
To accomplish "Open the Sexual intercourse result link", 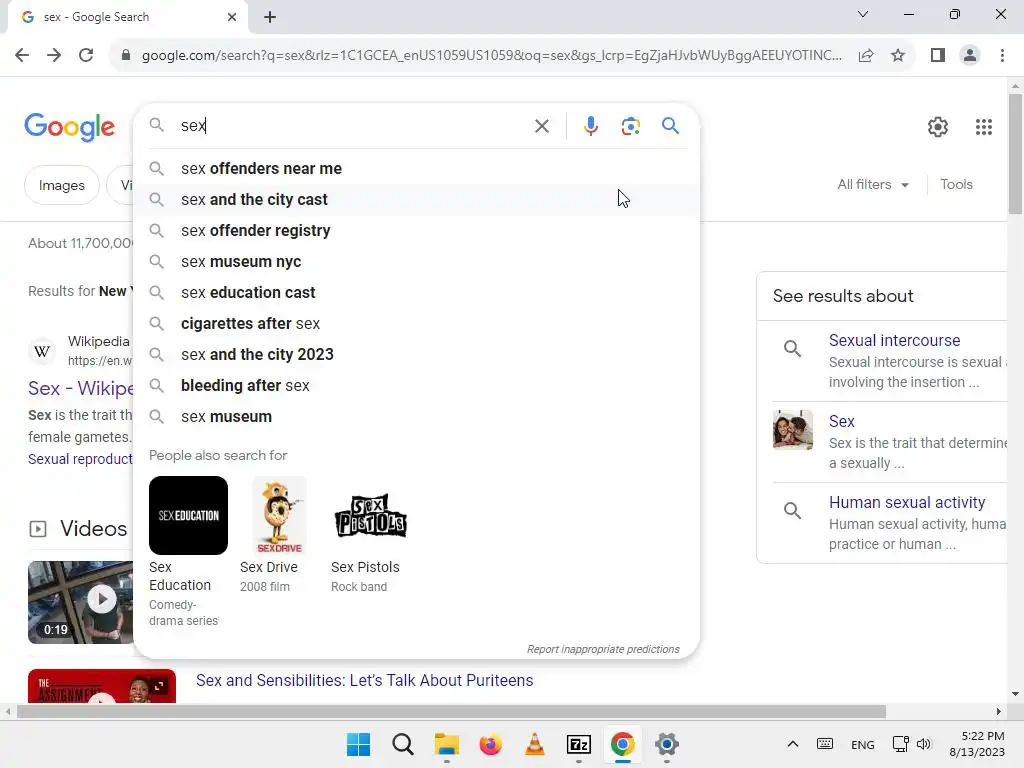I will pos(894,340).
